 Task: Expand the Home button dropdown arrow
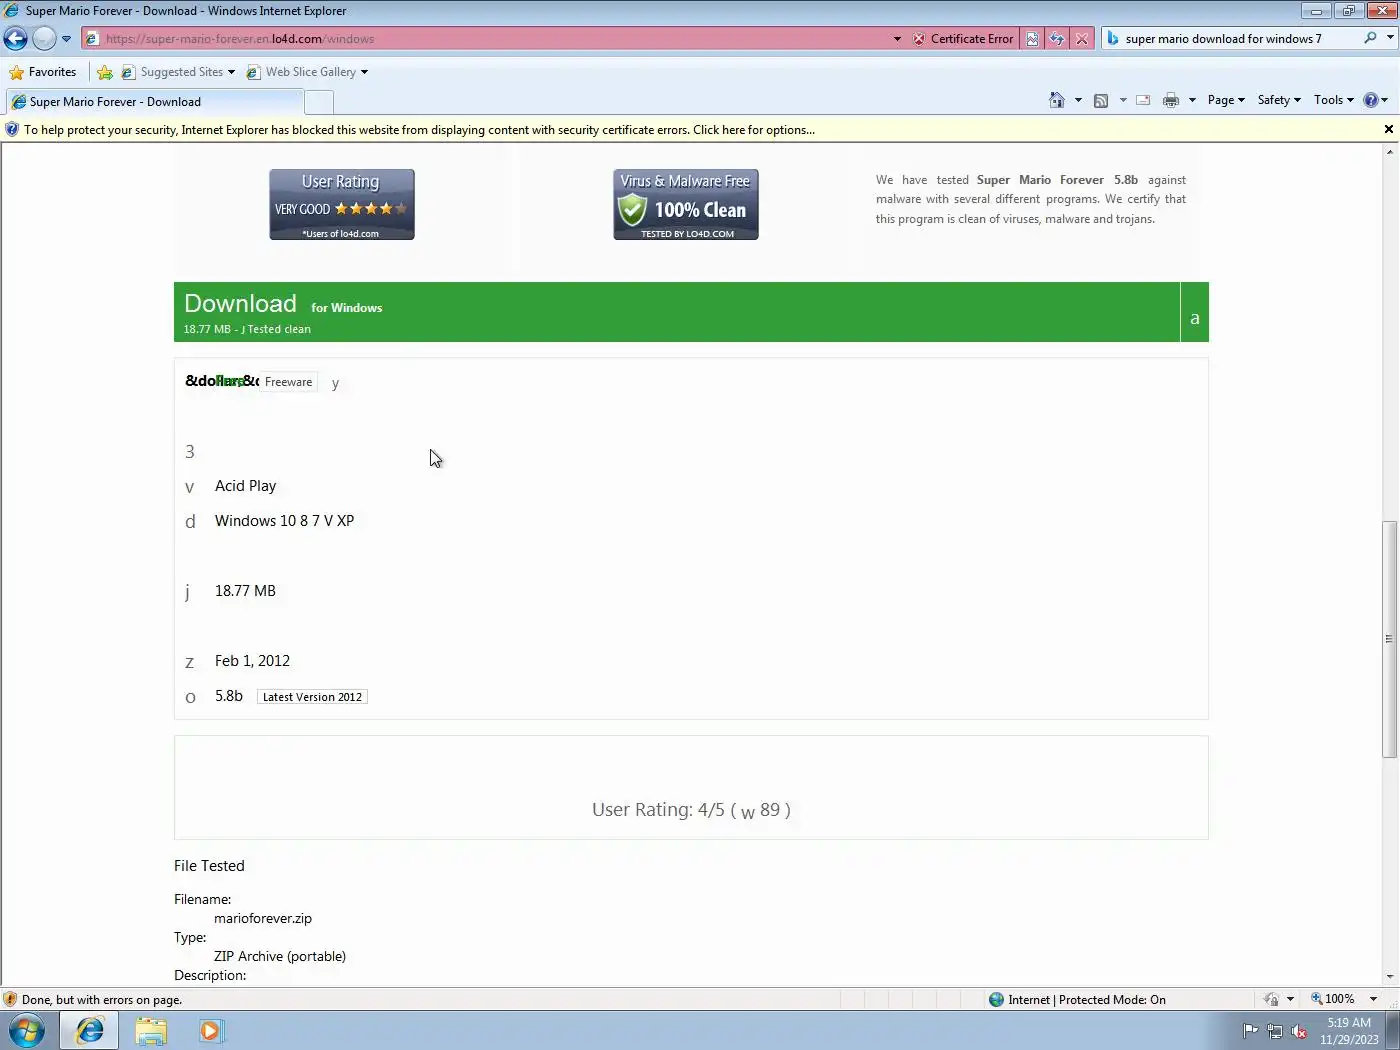point(1078,100)
